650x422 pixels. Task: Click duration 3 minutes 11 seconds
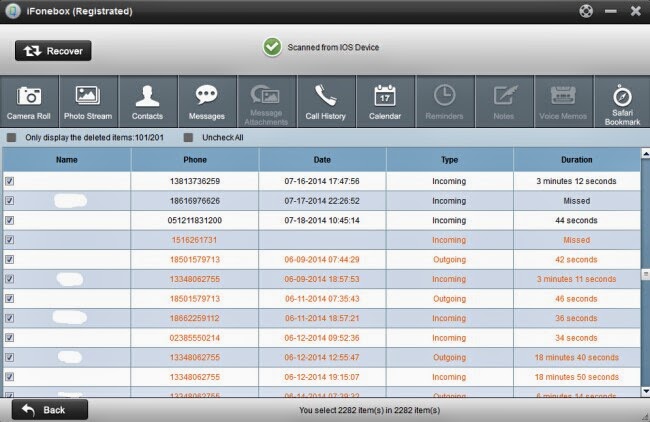click(576, 279)
